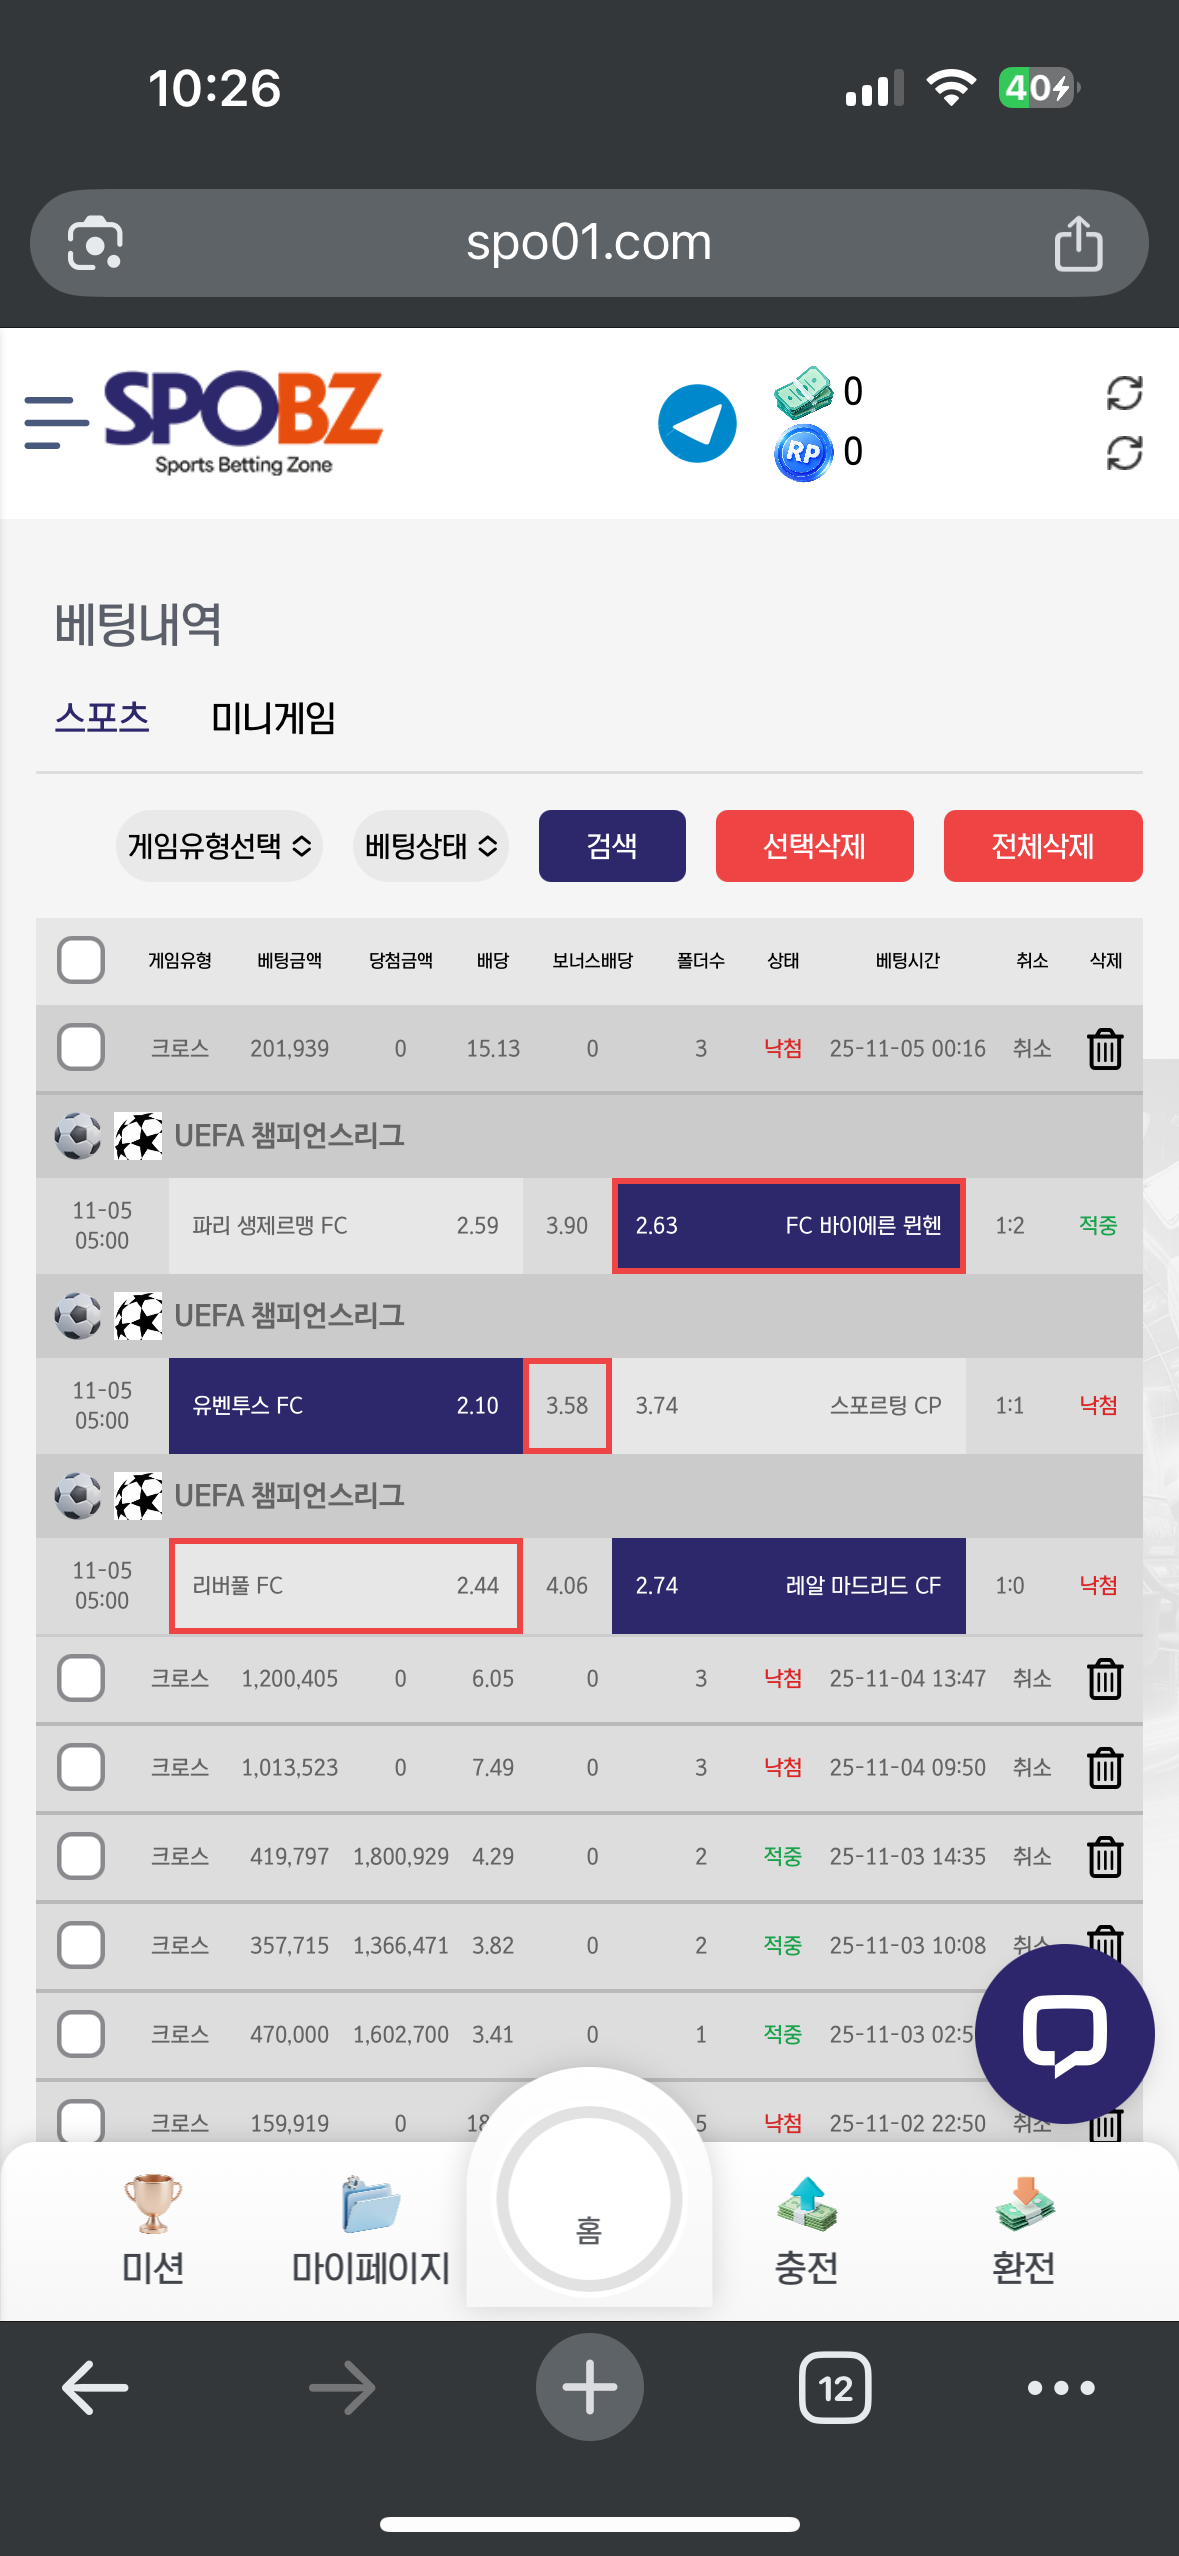Tap the Telegram contact icon
This screenshot has height=2556, width=1179.
pos(697,423)
